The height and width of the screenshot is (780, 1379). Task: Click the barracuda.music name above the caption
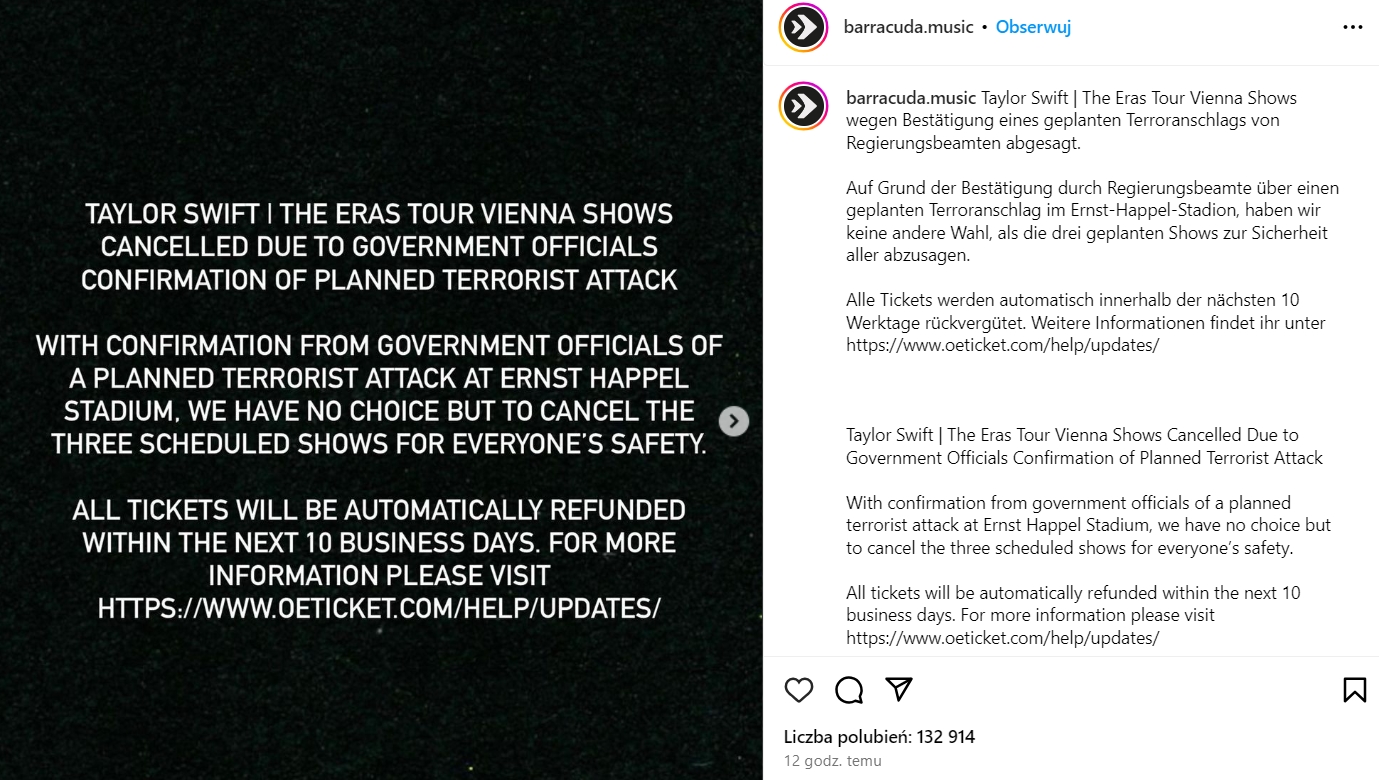[x=910, y=97]
